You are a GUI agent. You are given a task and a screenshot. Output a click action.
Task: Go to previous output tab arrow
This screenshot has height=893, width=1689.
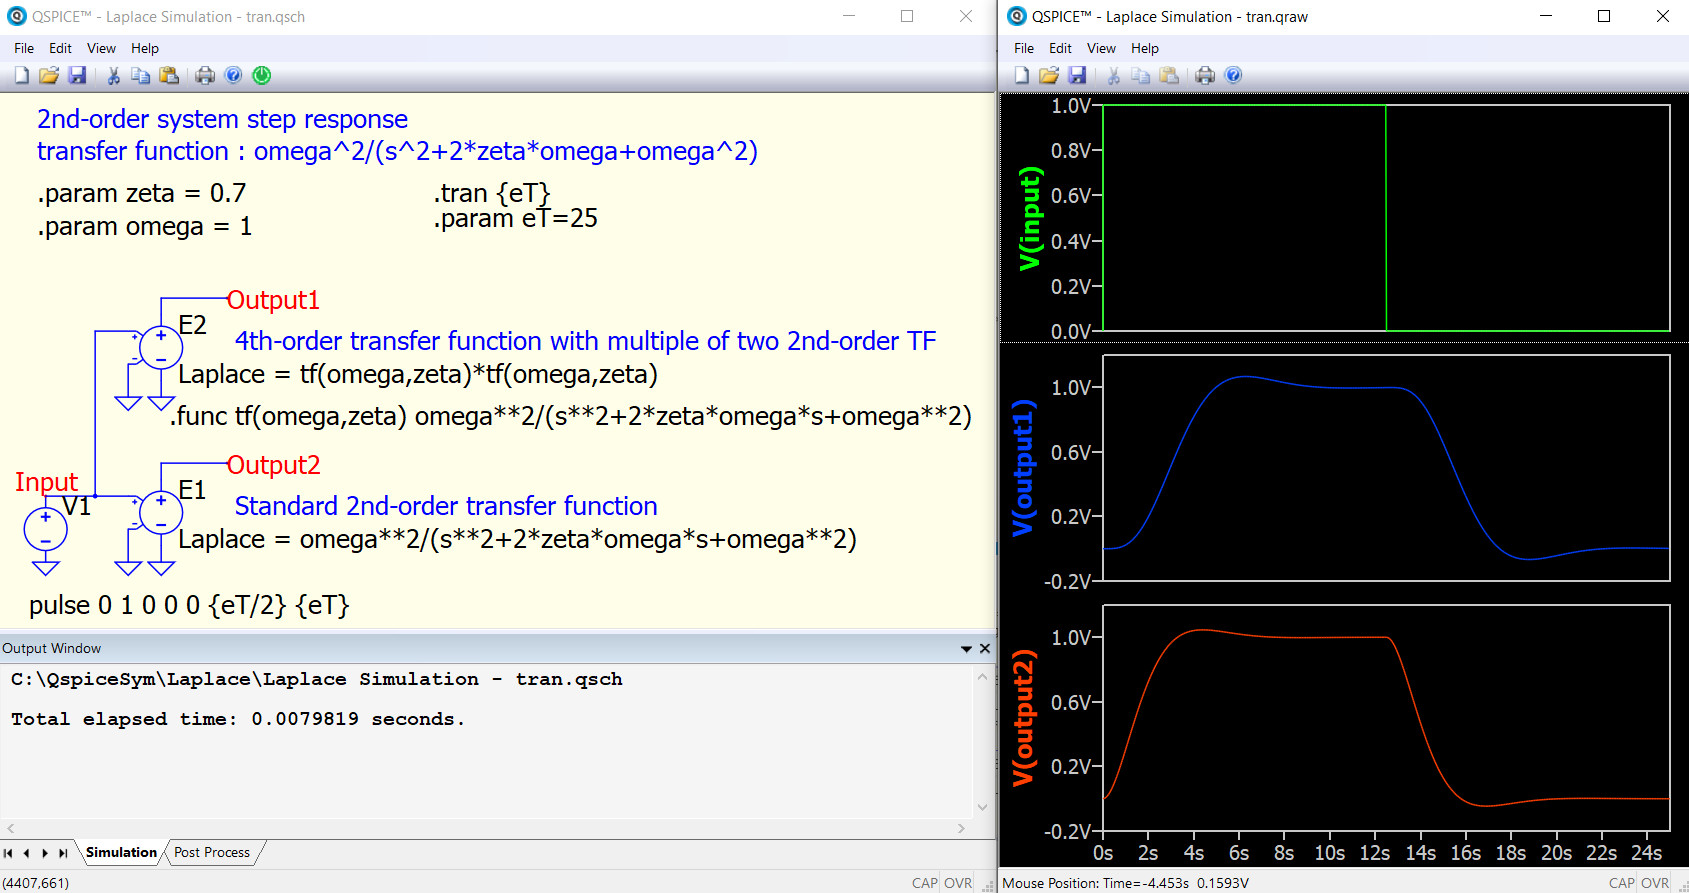coord(26,853)
